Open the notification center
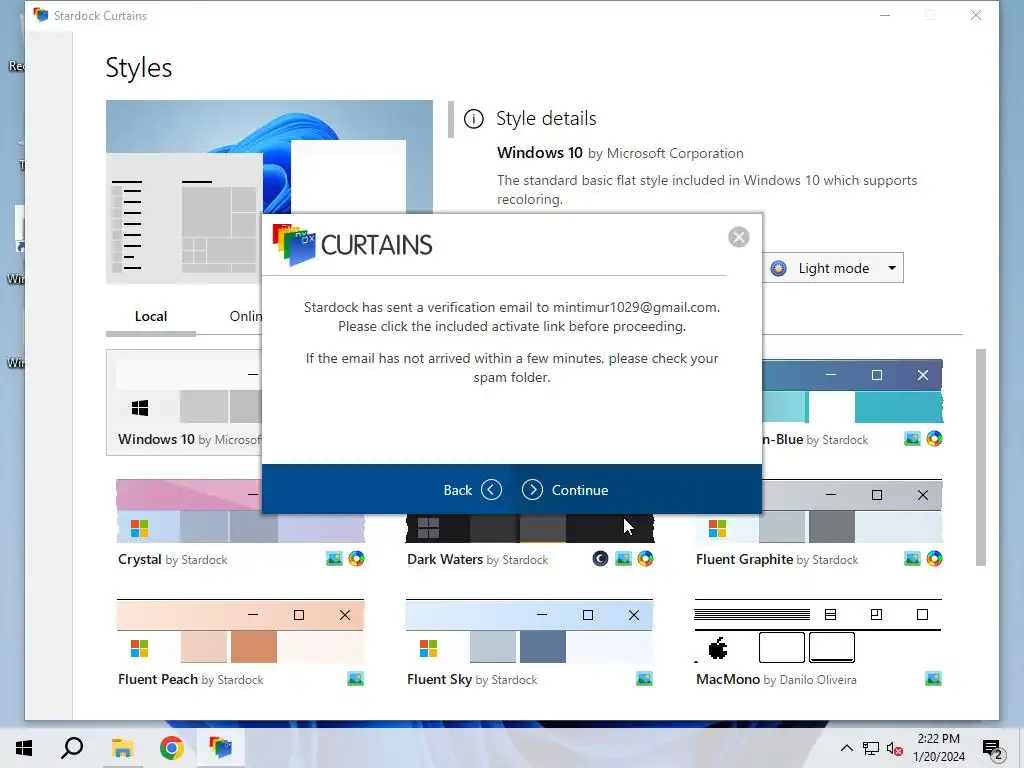This screenshot has width=1024, height=768. tap(993, 749)
